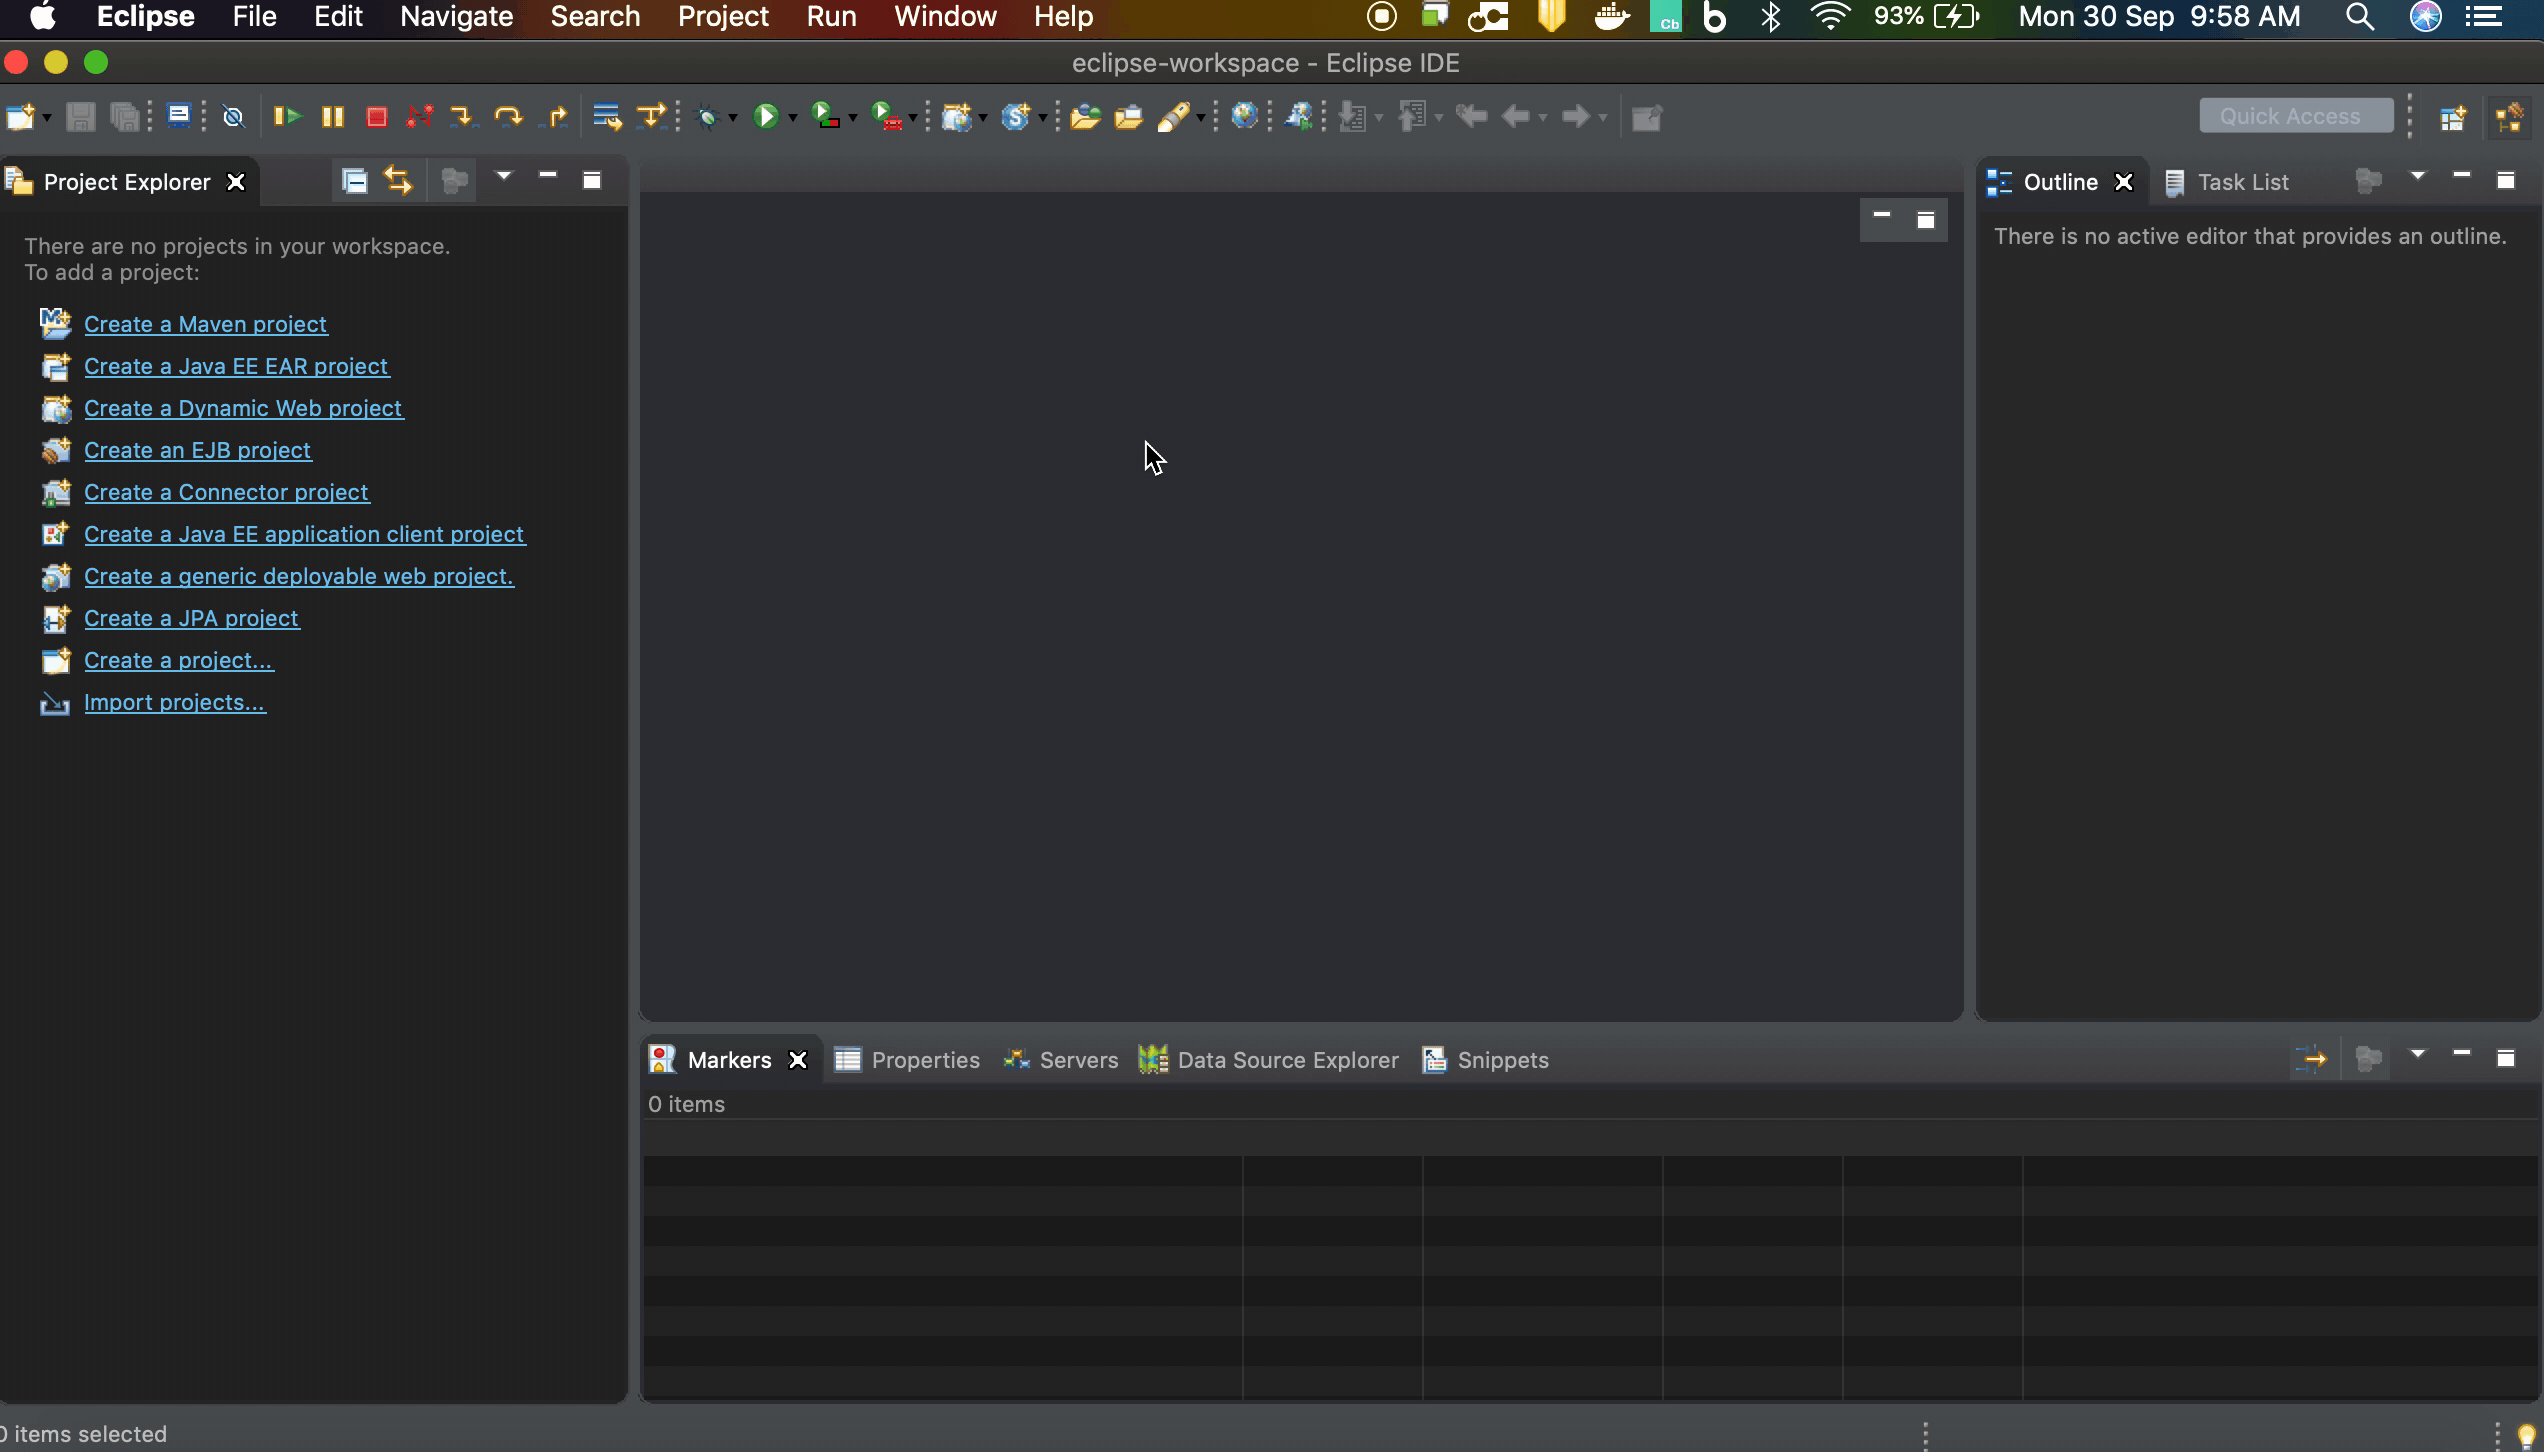The width and height of the screenshot is (2544, 1452).
Task: Open the internal Web Browser icon
Action: tap(1246, 116)
